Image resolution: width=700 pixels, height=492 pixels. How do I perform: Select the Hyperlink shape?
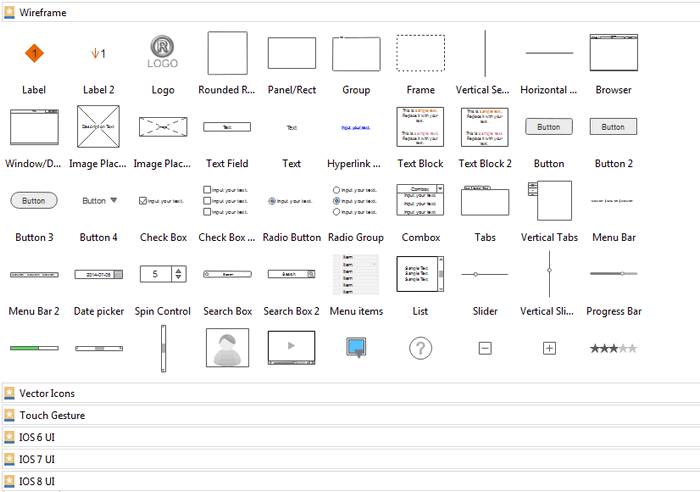pyautogui.click(x=356, y=127)
